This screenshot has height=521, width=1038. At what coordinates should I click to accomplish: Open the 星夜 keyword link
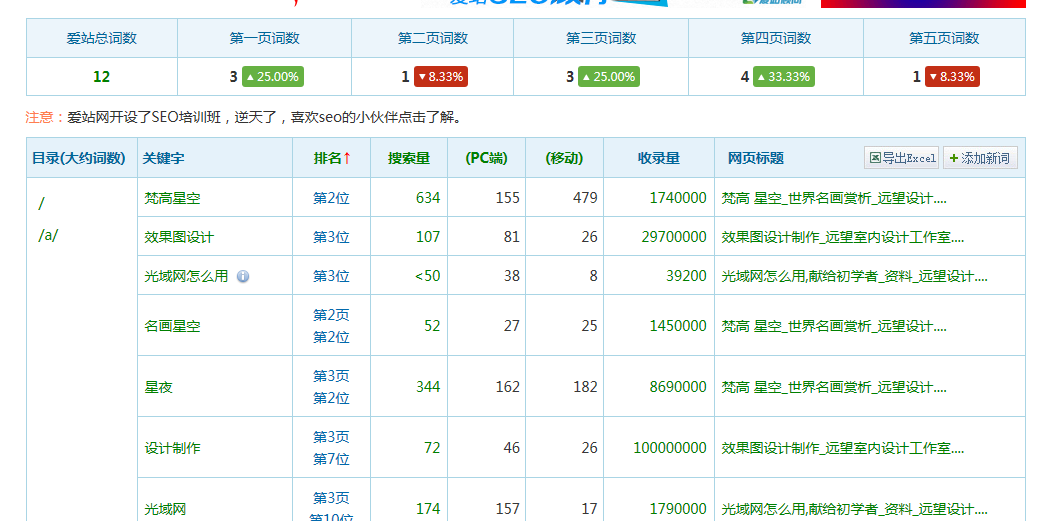click(x=158, y=387)
